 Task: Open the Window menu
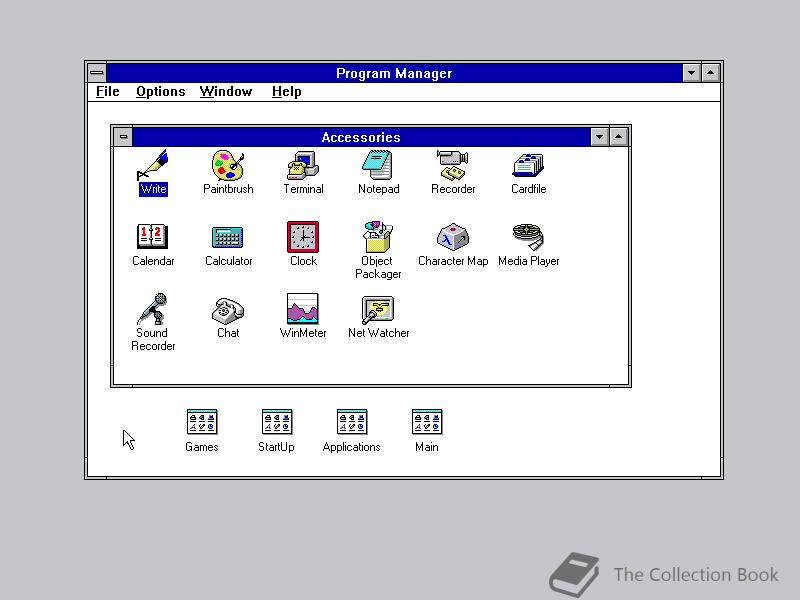226,92
